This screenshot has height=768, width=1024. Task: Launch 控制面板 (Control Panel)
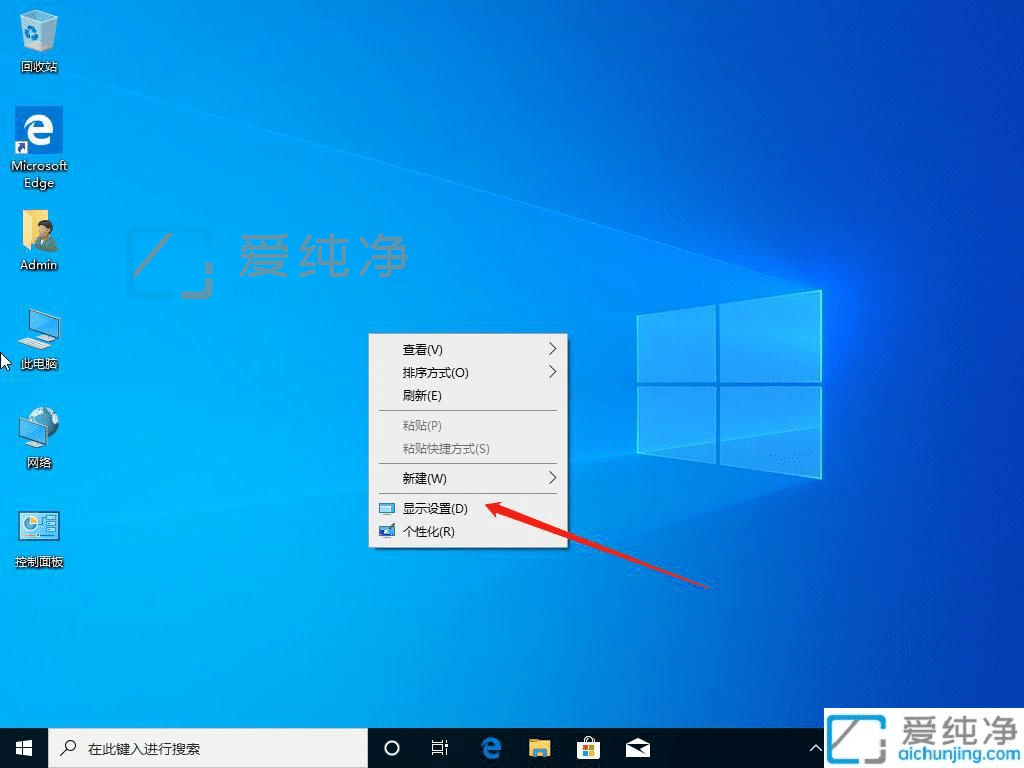[x=38, y=527]
